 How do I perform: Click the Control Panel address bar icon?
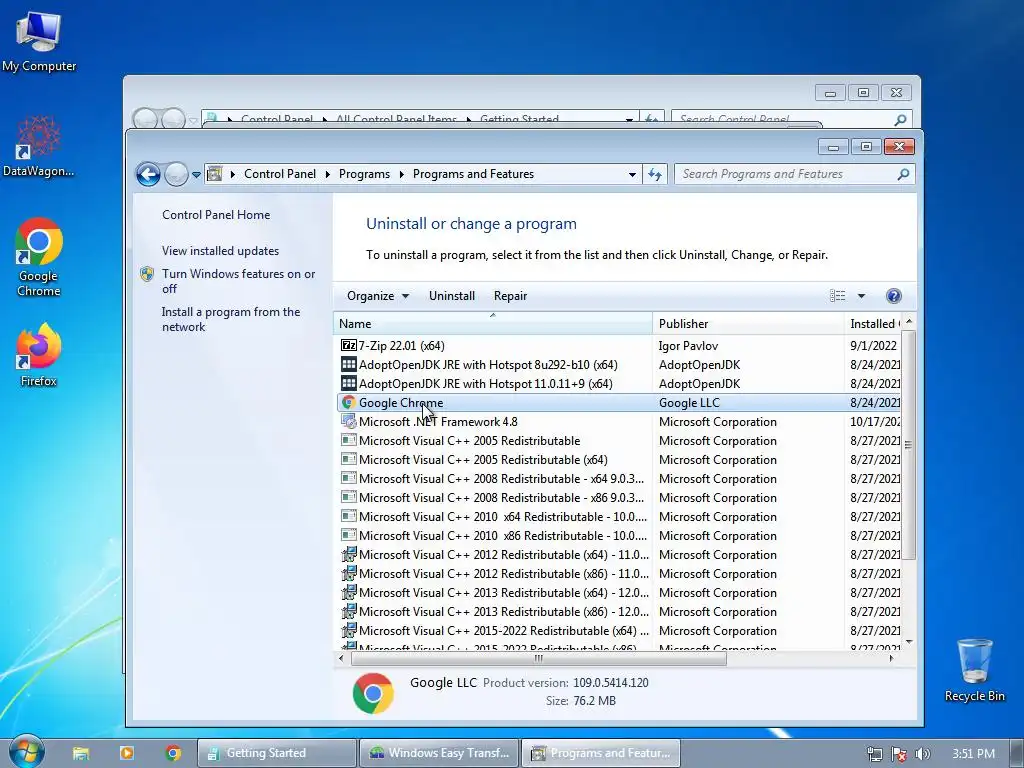coord(214,174)
